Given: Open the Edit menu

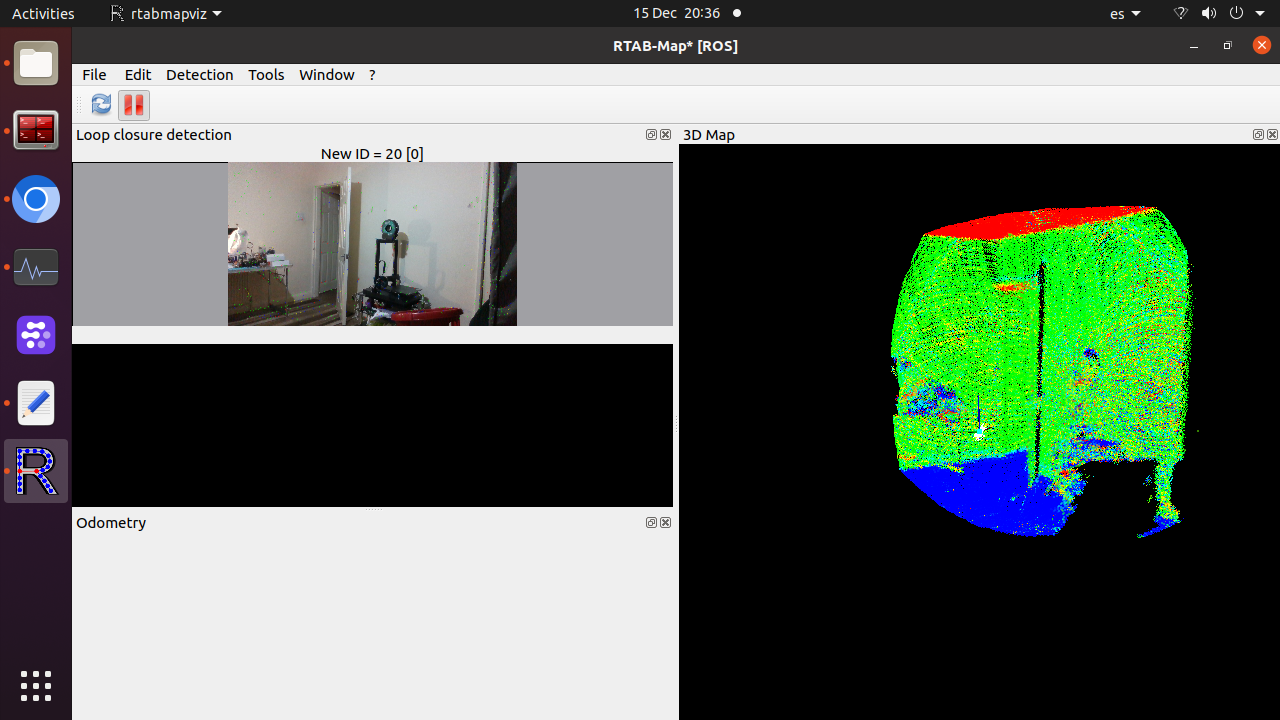Looking at the screenshot, I should [137, 75].
